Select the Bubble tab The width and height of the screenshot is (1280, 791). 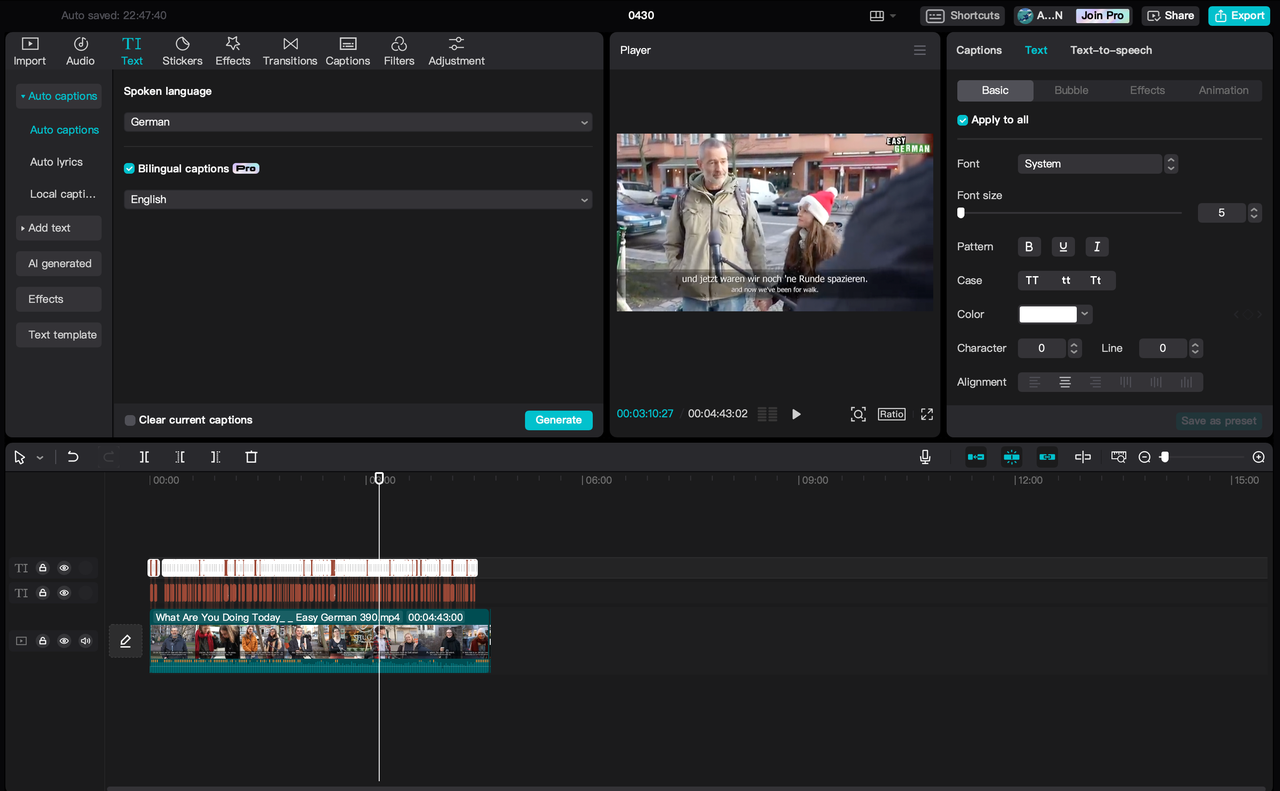point(1071,90)
